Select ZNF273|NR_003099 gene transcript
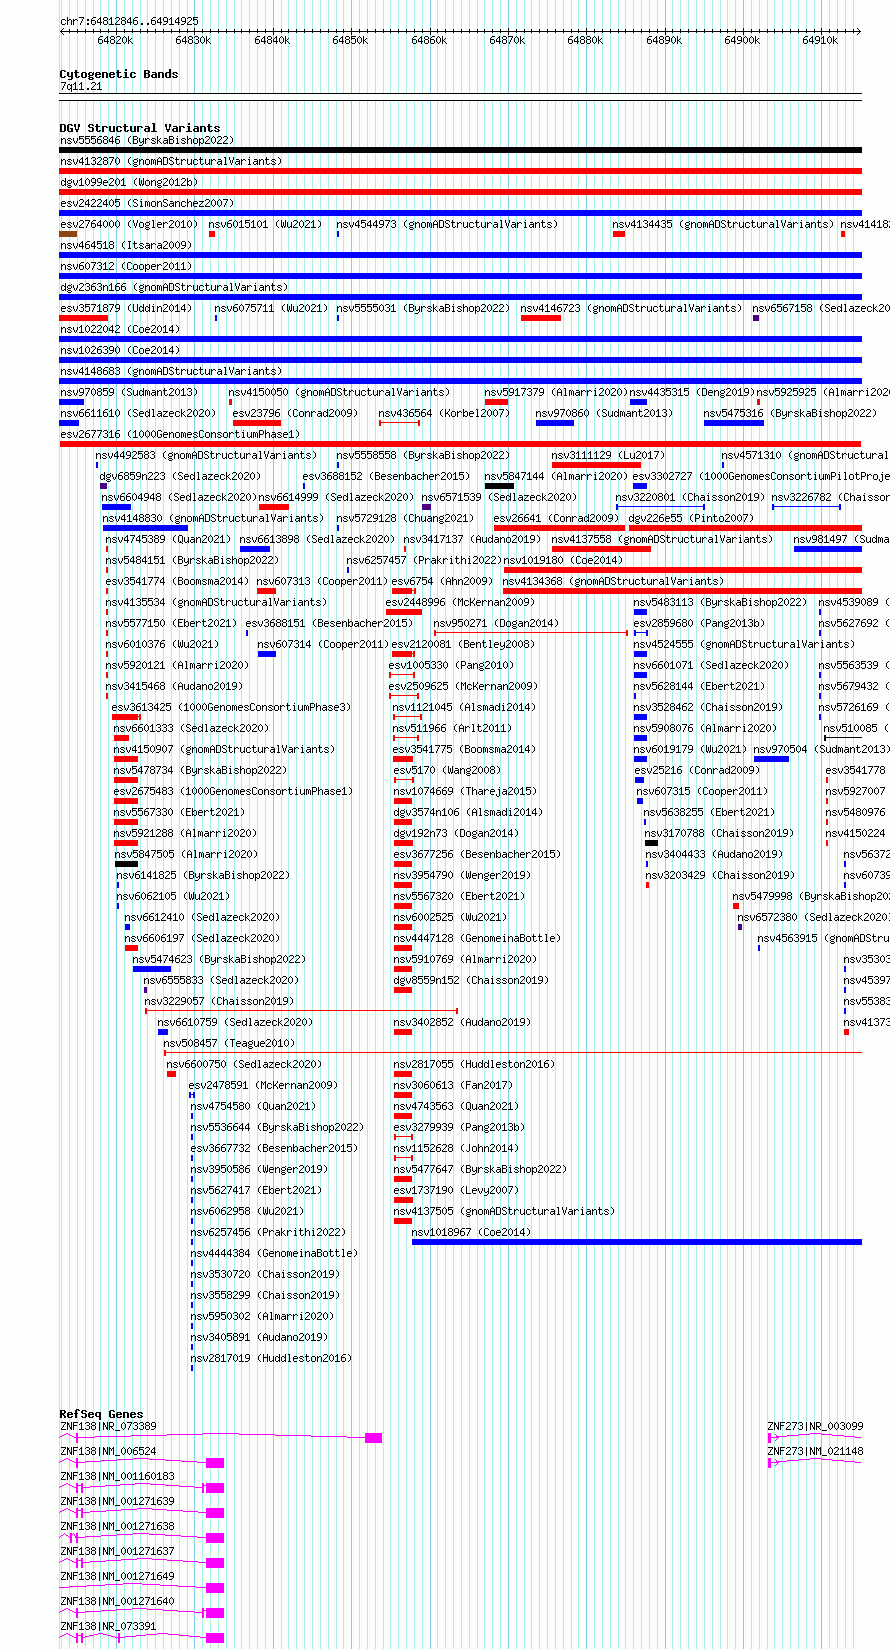The width and height of the screenshot is (890, 1649). click(x=815, y=1426)
